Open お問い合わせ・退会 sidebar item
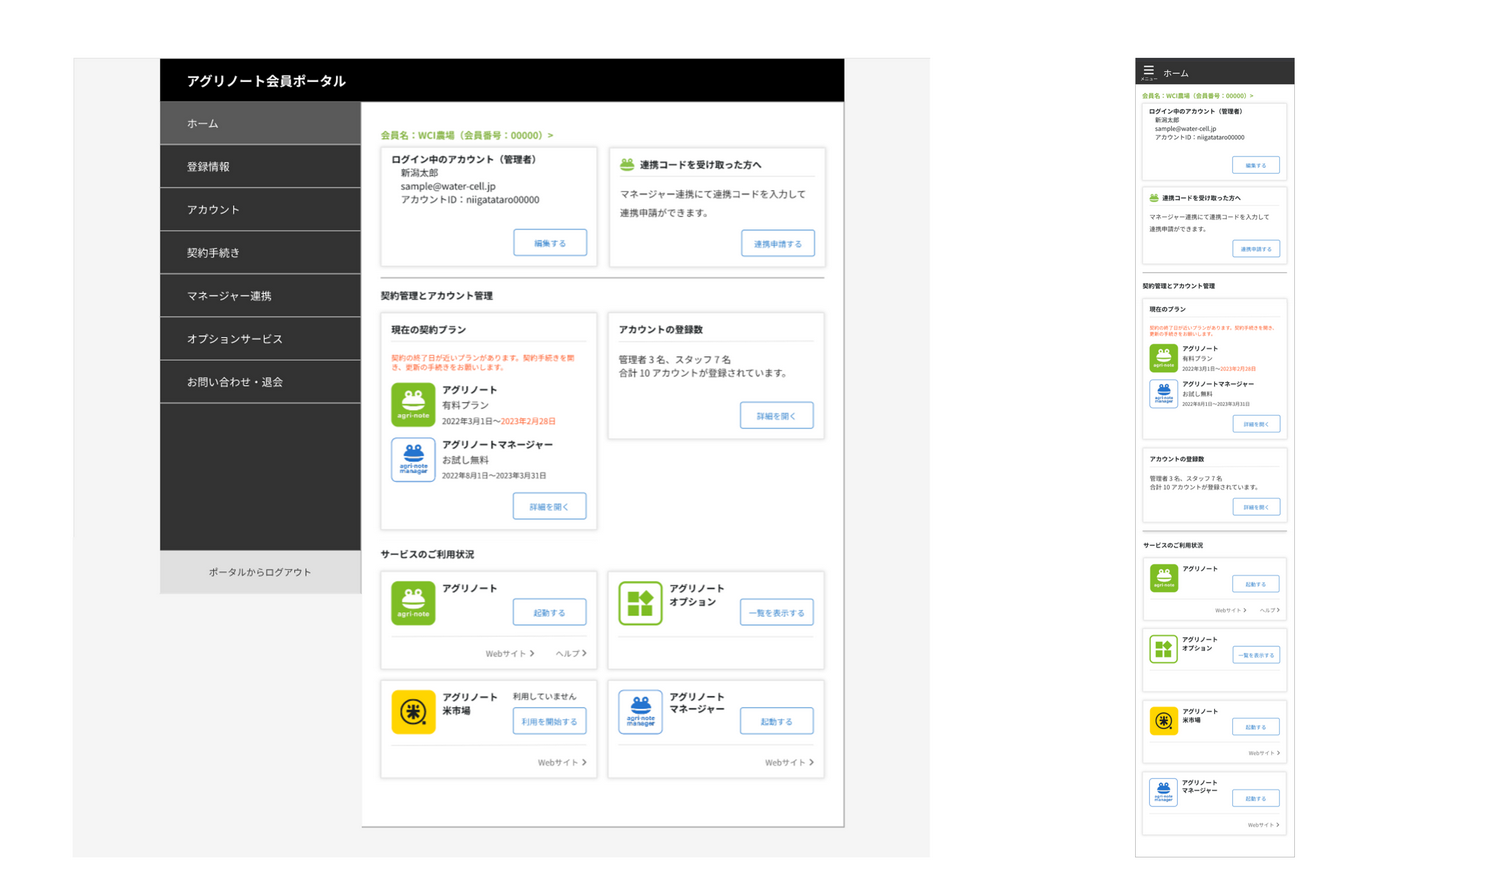Image resolution: width=1500 pixels, height=896 pixels. pos(260,381)
